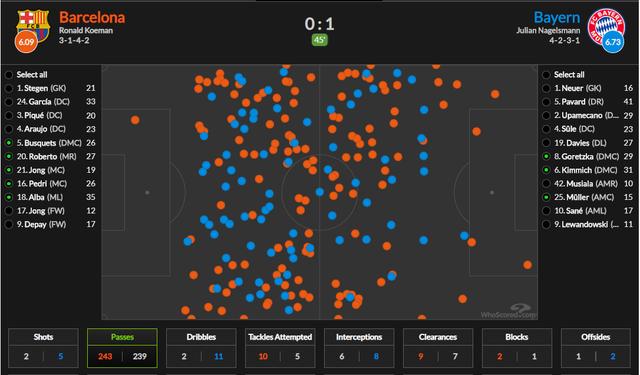The height and width of the screenshot is (375, 640).
Task: Switch to the Offsides tab
Action: [x=596, y=348]
